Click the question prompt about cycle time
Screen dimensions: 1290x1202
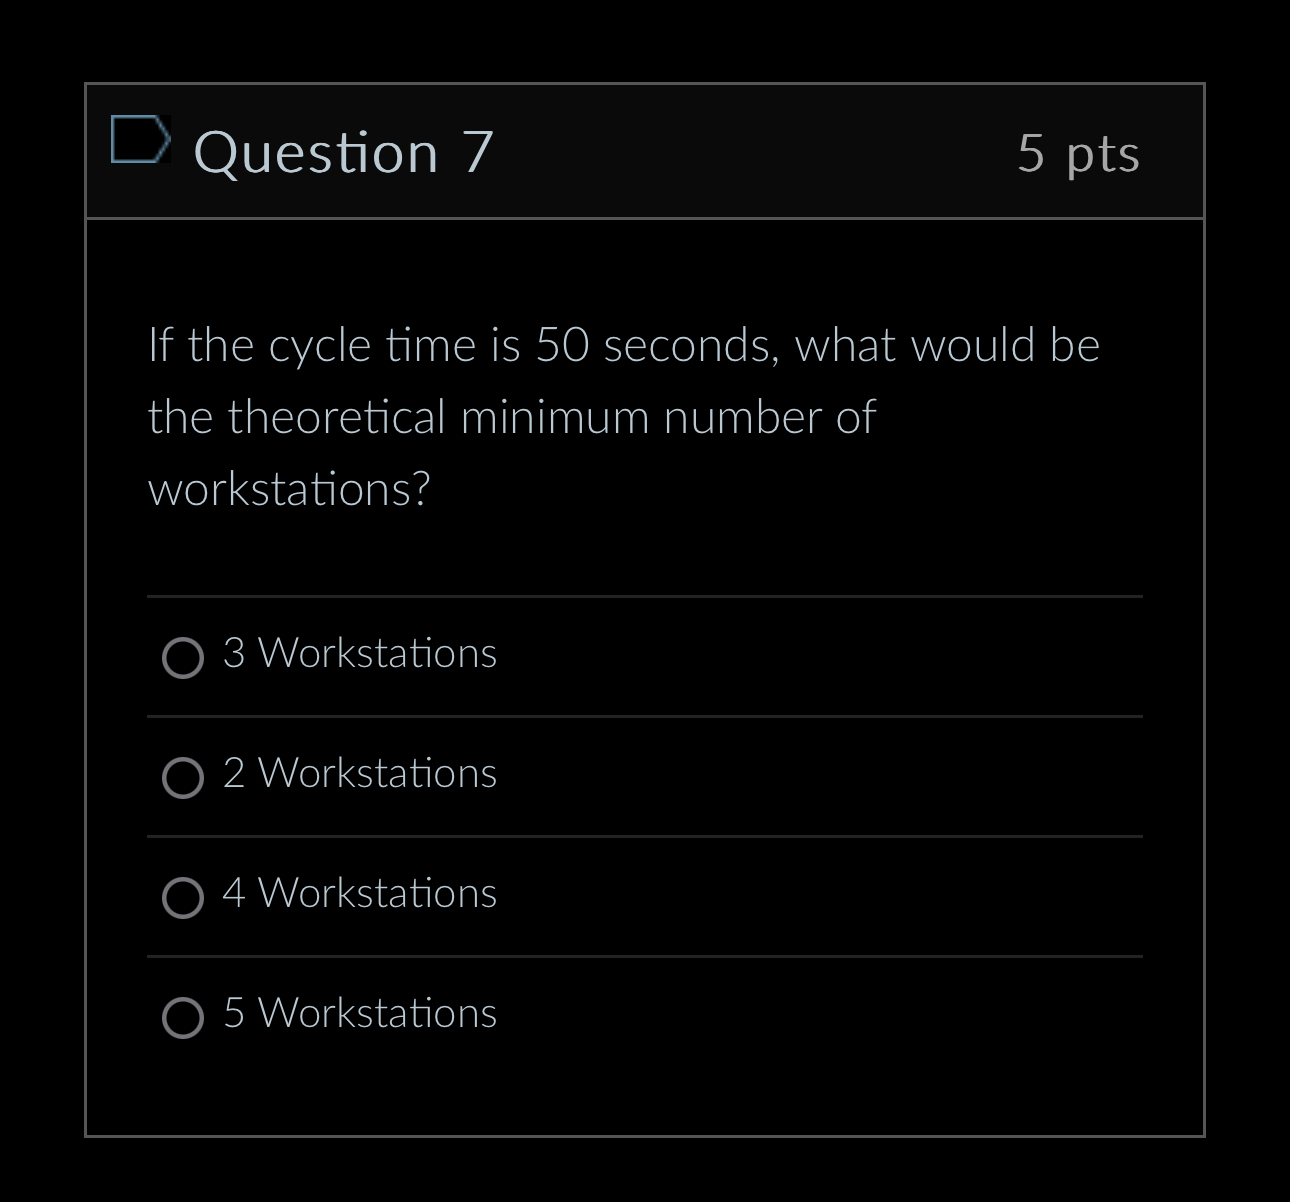620,416
